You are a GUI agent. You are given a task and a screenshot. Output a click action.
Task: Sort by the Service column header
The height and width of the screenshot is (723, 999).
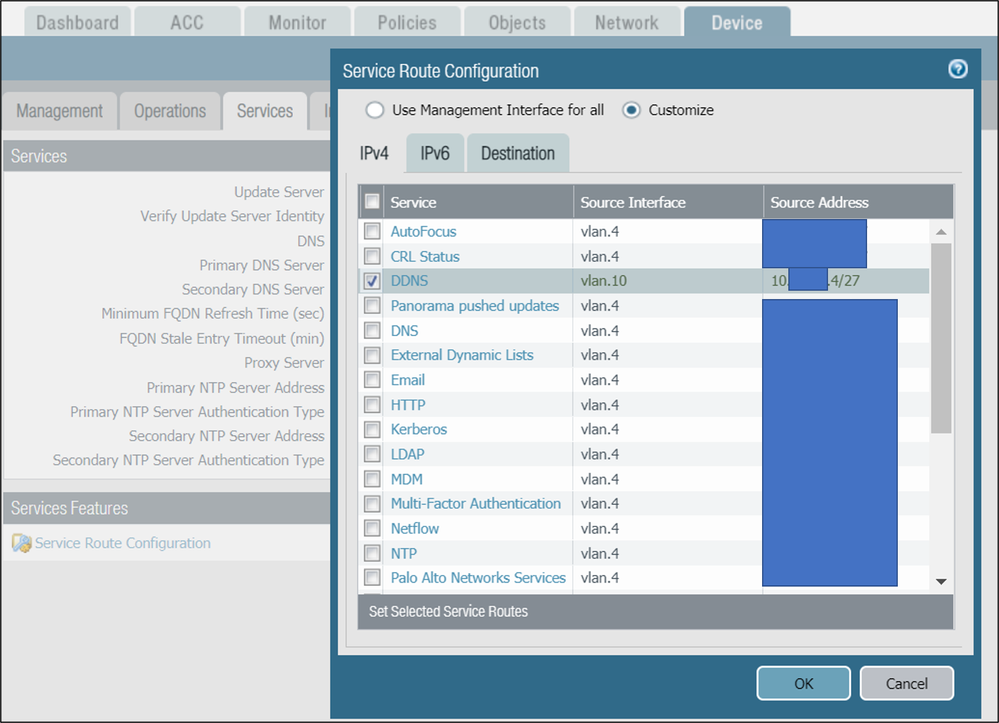[478, 202]
